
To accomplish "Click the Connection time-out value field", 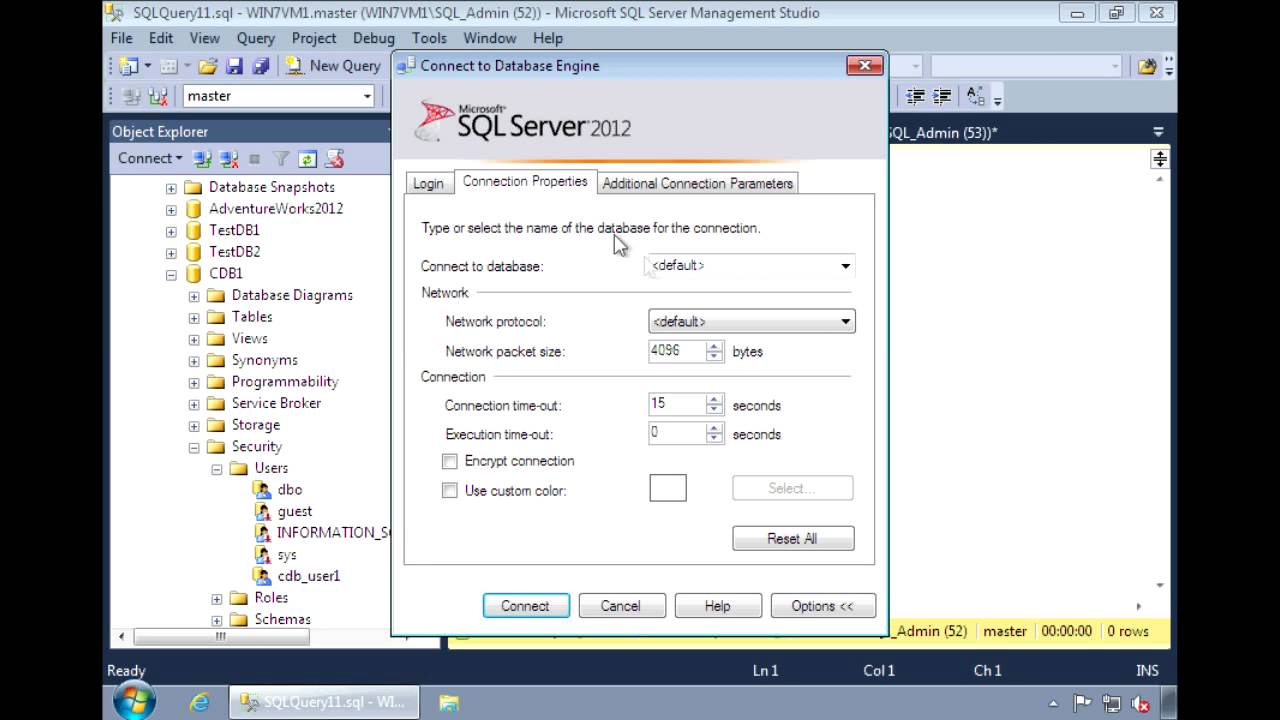I will pos(677,405).
